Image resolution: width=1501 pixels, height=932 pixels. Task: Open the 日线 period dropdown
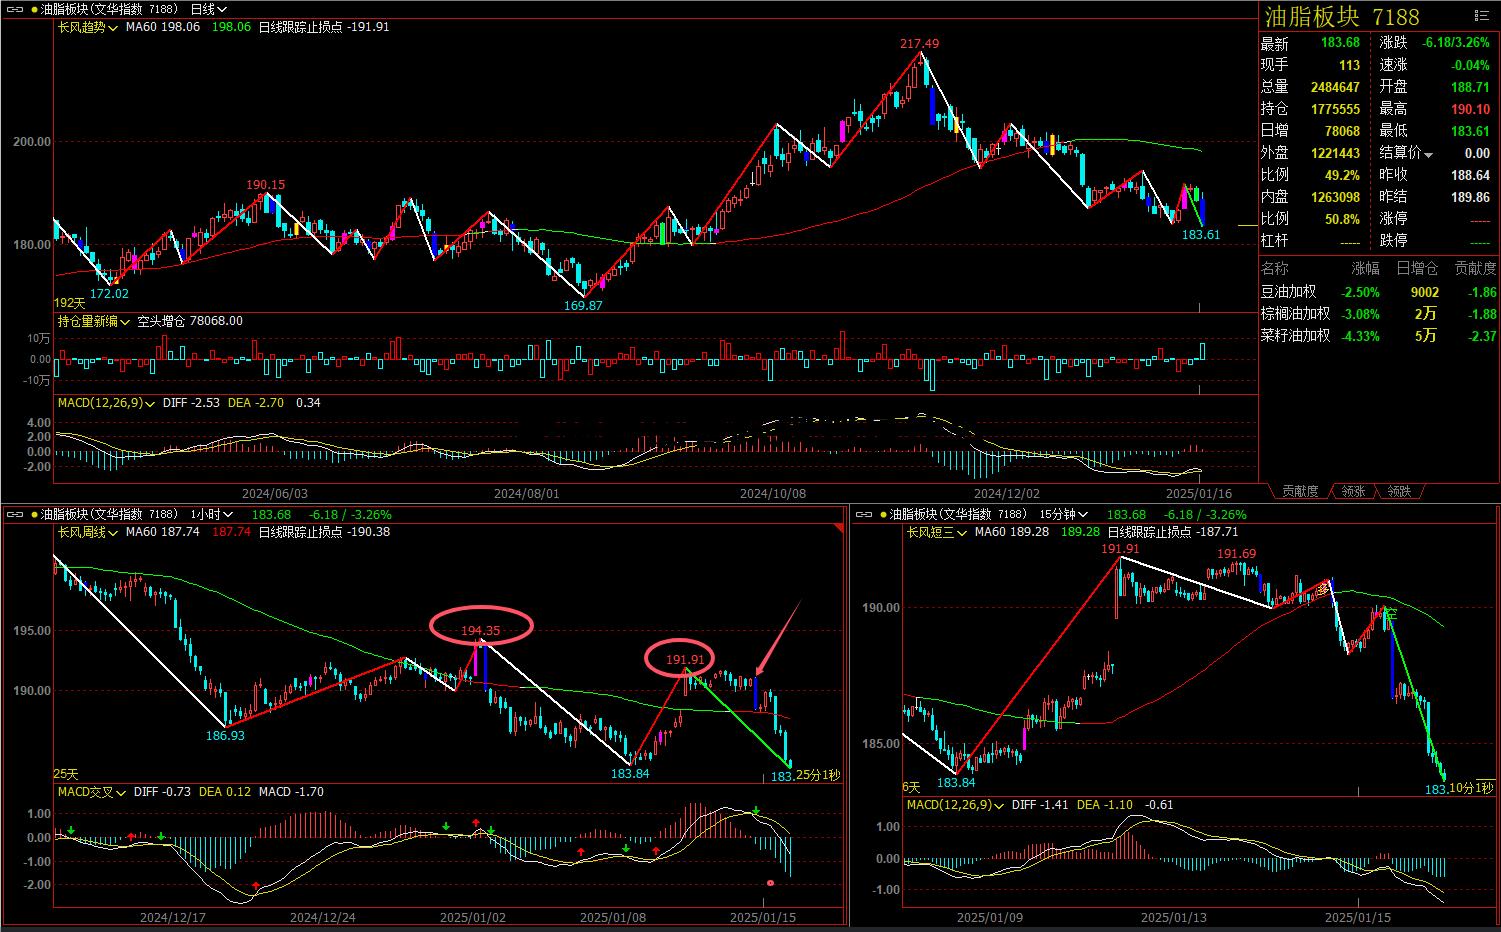point(208,9)
